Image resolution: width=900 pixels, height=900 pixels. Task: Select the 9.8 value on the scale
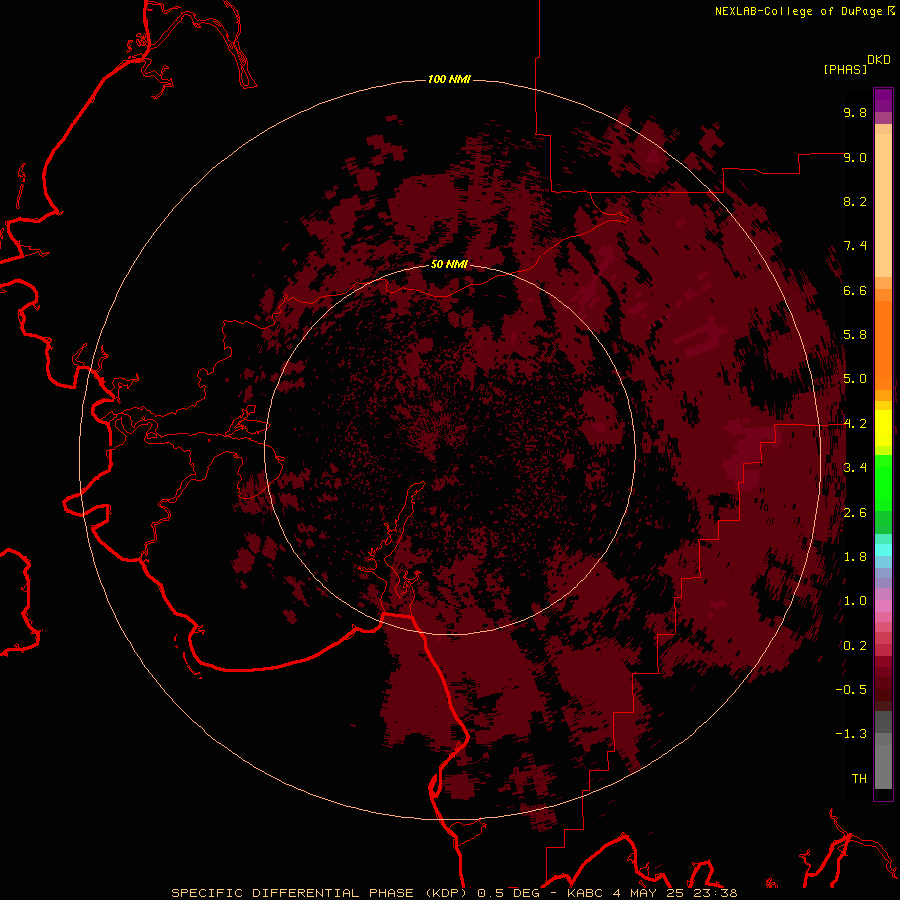855,112
